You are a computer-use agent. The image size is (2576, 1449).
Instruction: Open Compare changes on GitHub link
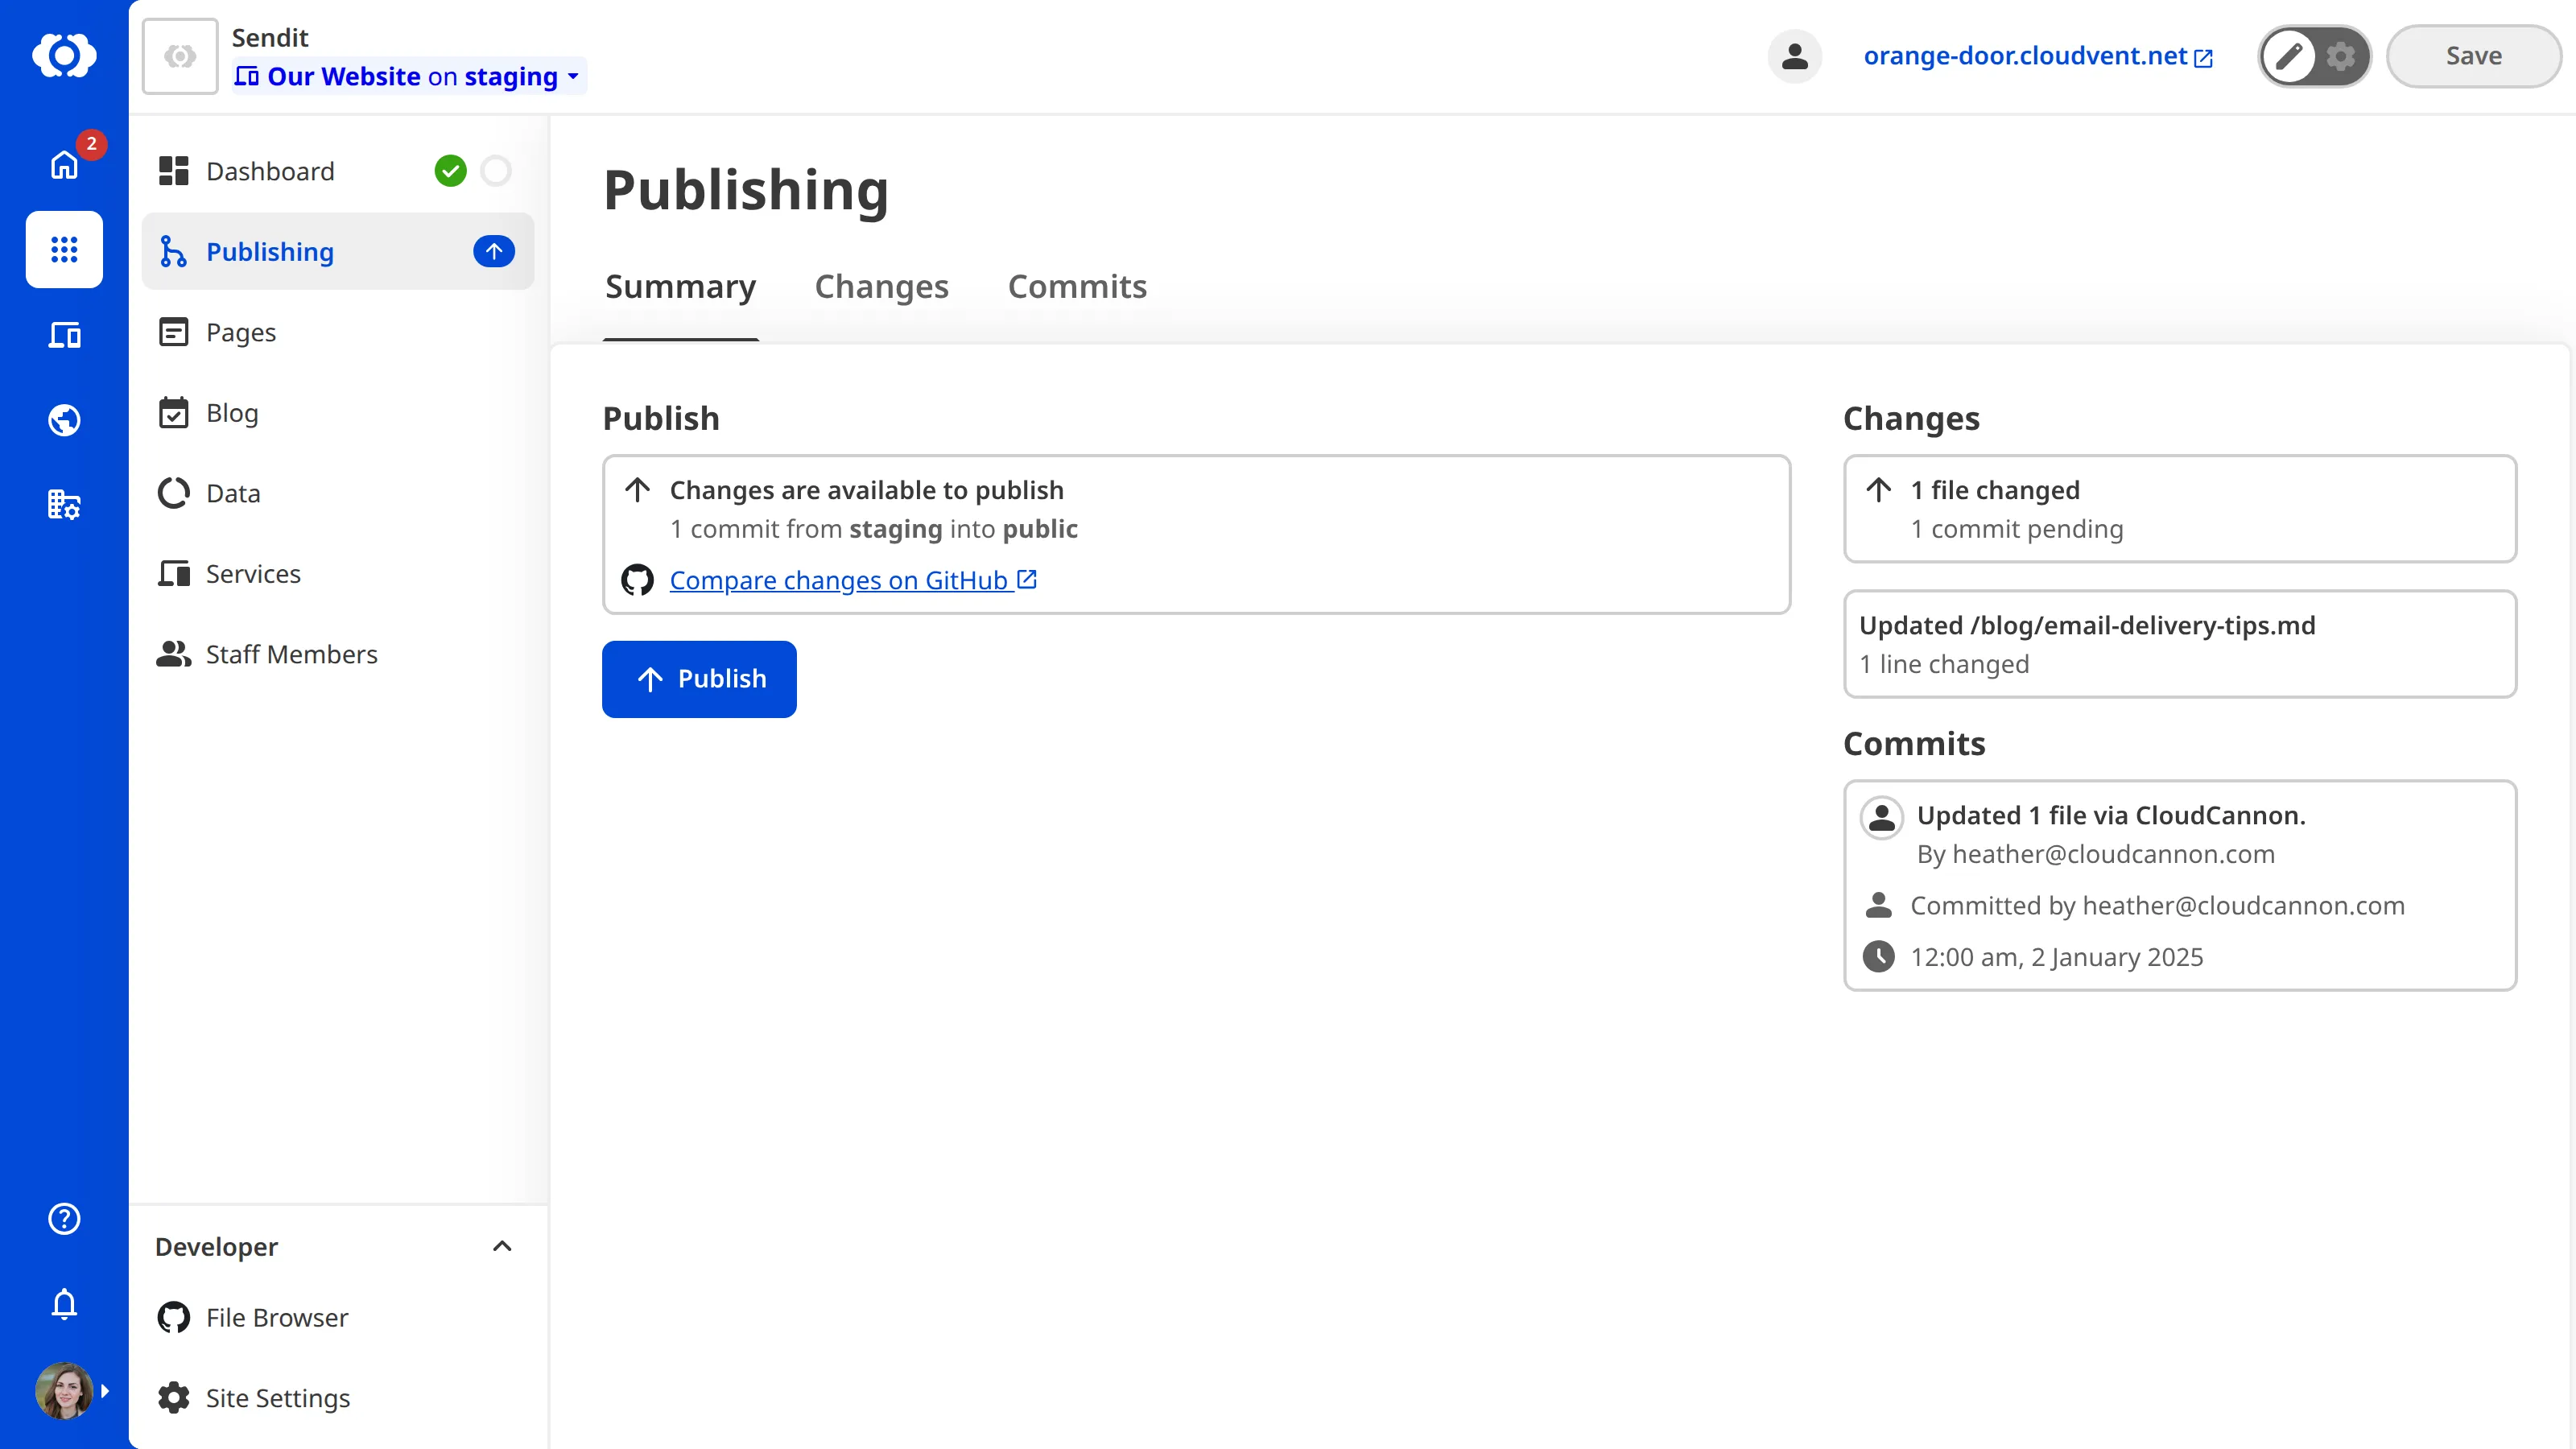click(x=853, y=580)
